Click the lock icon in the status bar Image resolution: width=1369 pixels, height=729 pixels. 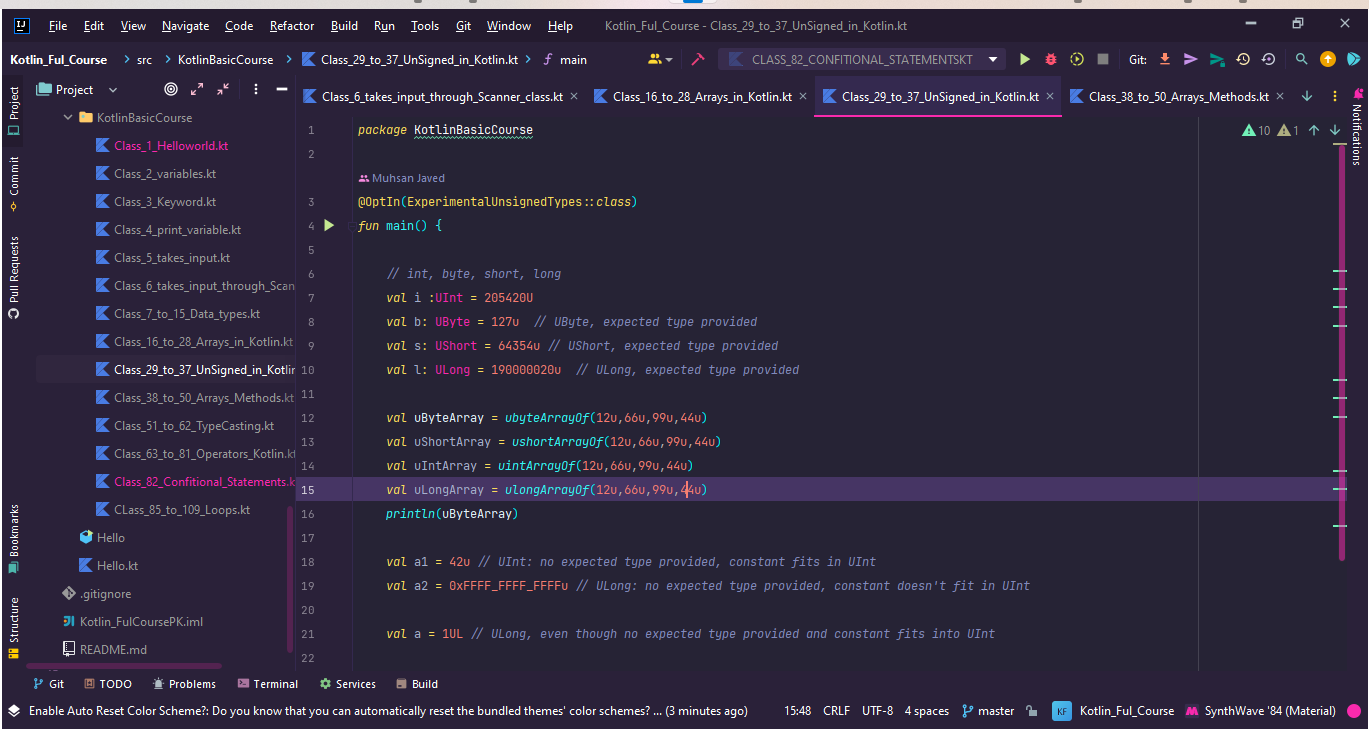[1033, 711]
